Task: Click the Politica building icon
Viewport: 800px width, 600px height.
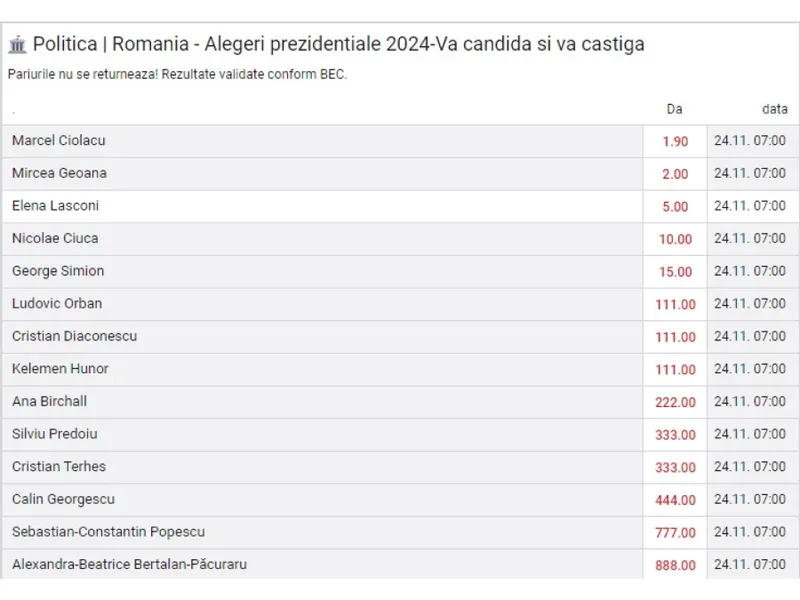Action: coord(17,44)
